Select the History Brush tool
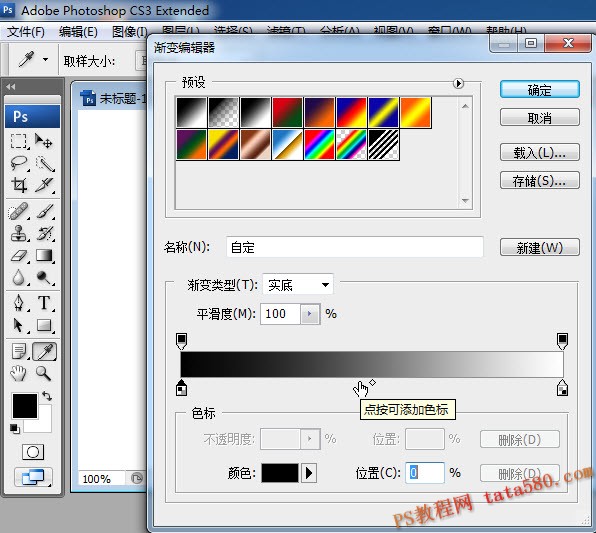 click(x=44, y=233)
